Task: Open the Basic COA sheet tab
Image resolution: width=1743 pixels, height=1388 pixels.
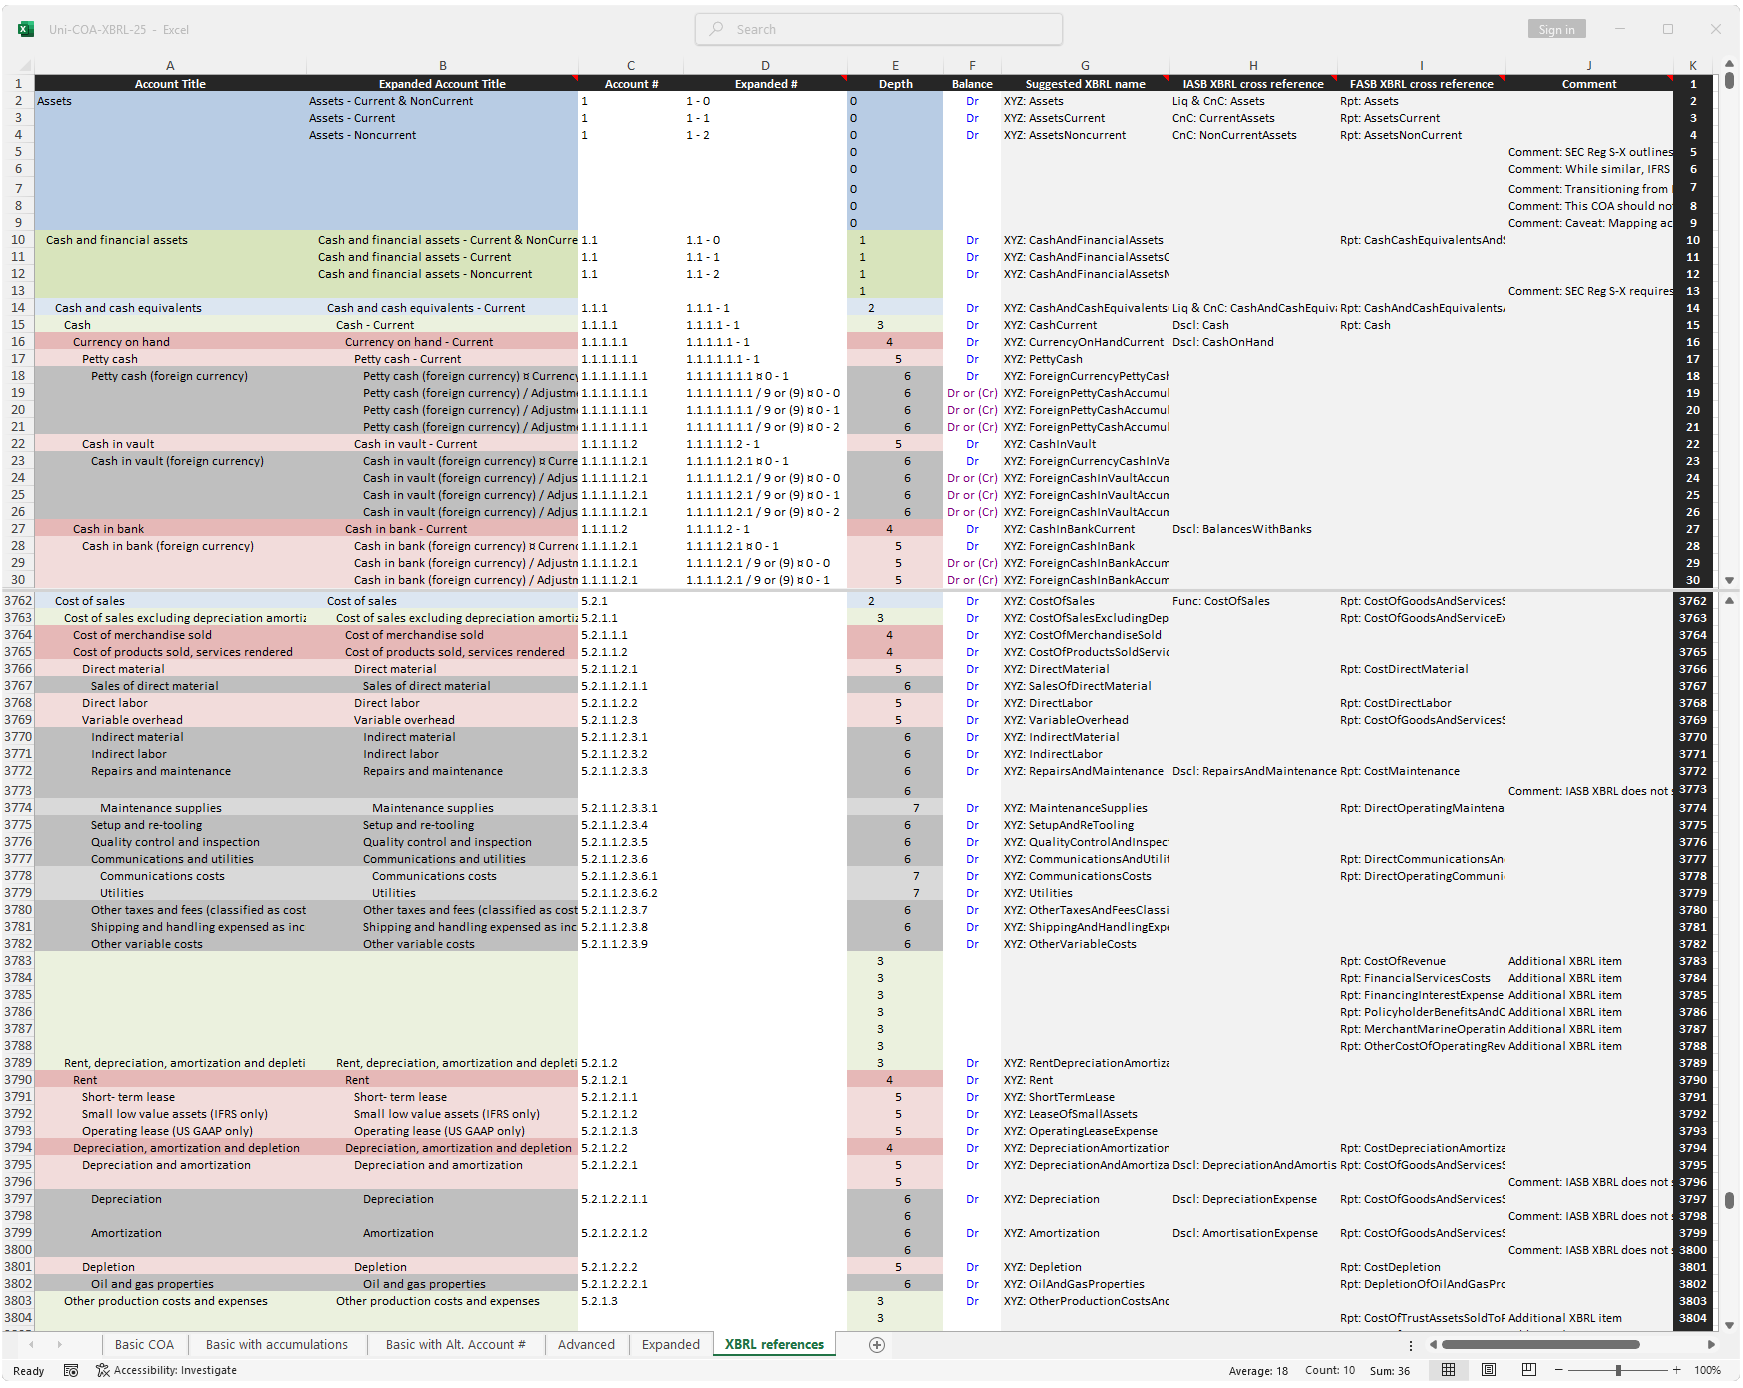Action: point(144,1345)
